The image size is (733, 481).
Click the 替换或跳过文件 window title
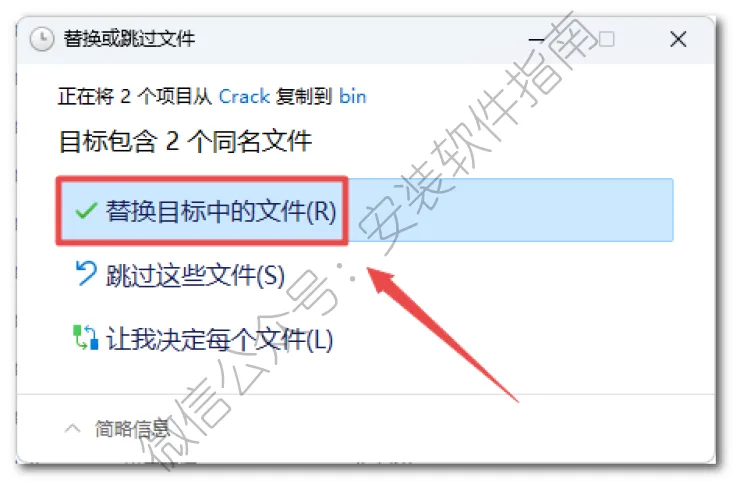coord(129,39)
